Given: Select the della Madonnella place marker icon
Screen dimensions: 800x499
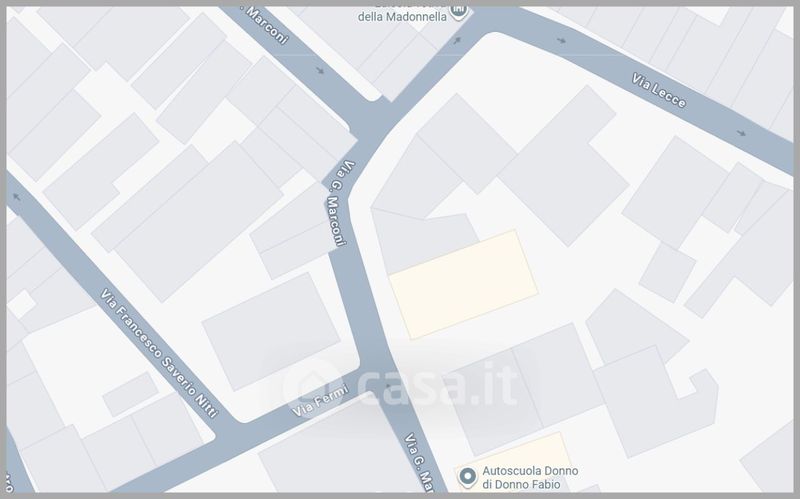Looking at the screenshot, I should 459,12.
